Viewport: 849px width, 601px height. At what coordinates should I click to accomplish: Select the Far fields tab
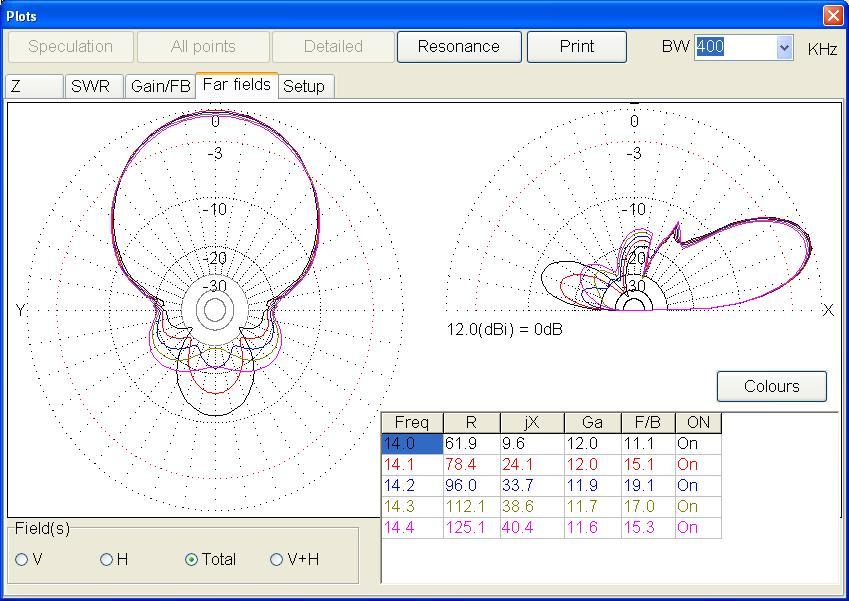click(238, 85)
